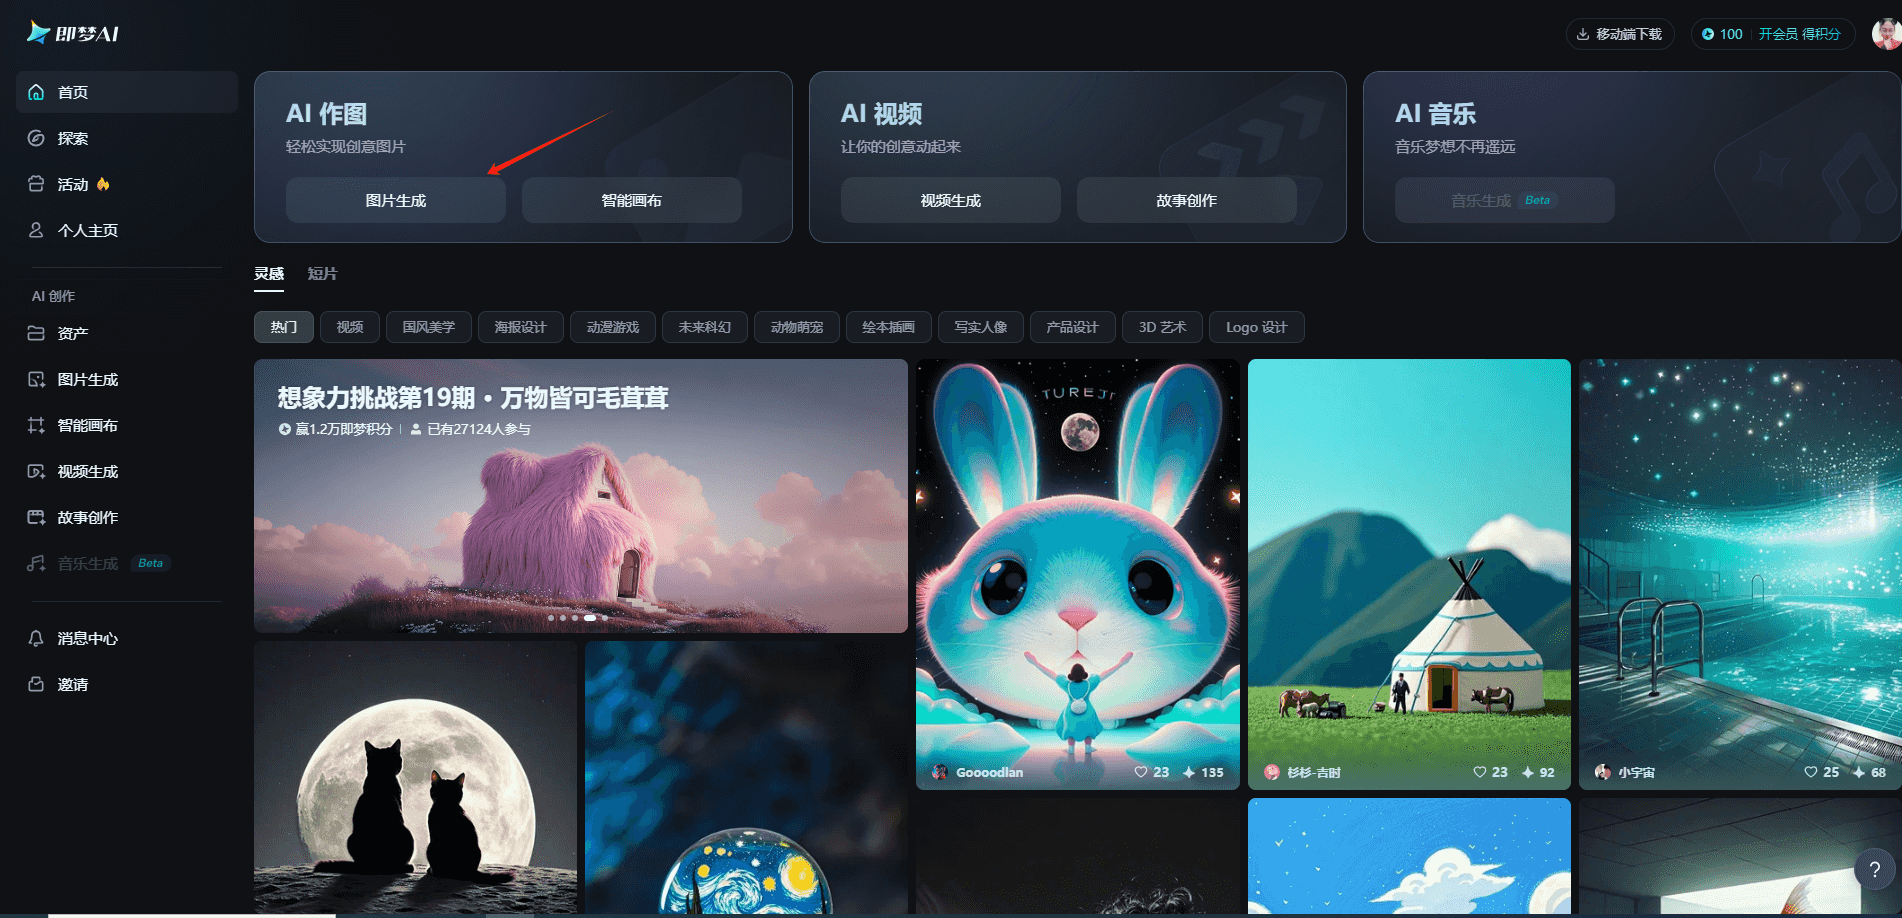
Task: Switch to the 灵感 tab
Action: [269, 274]
